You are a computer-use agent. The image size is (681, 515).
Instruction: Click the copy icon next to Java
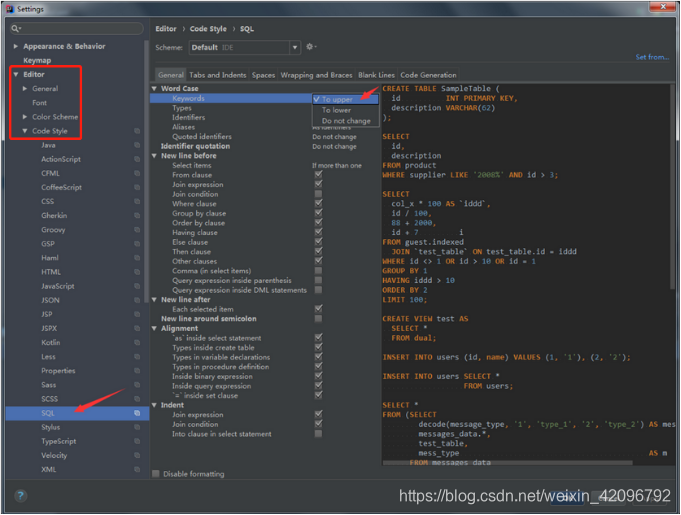click(x=137, y=145)
